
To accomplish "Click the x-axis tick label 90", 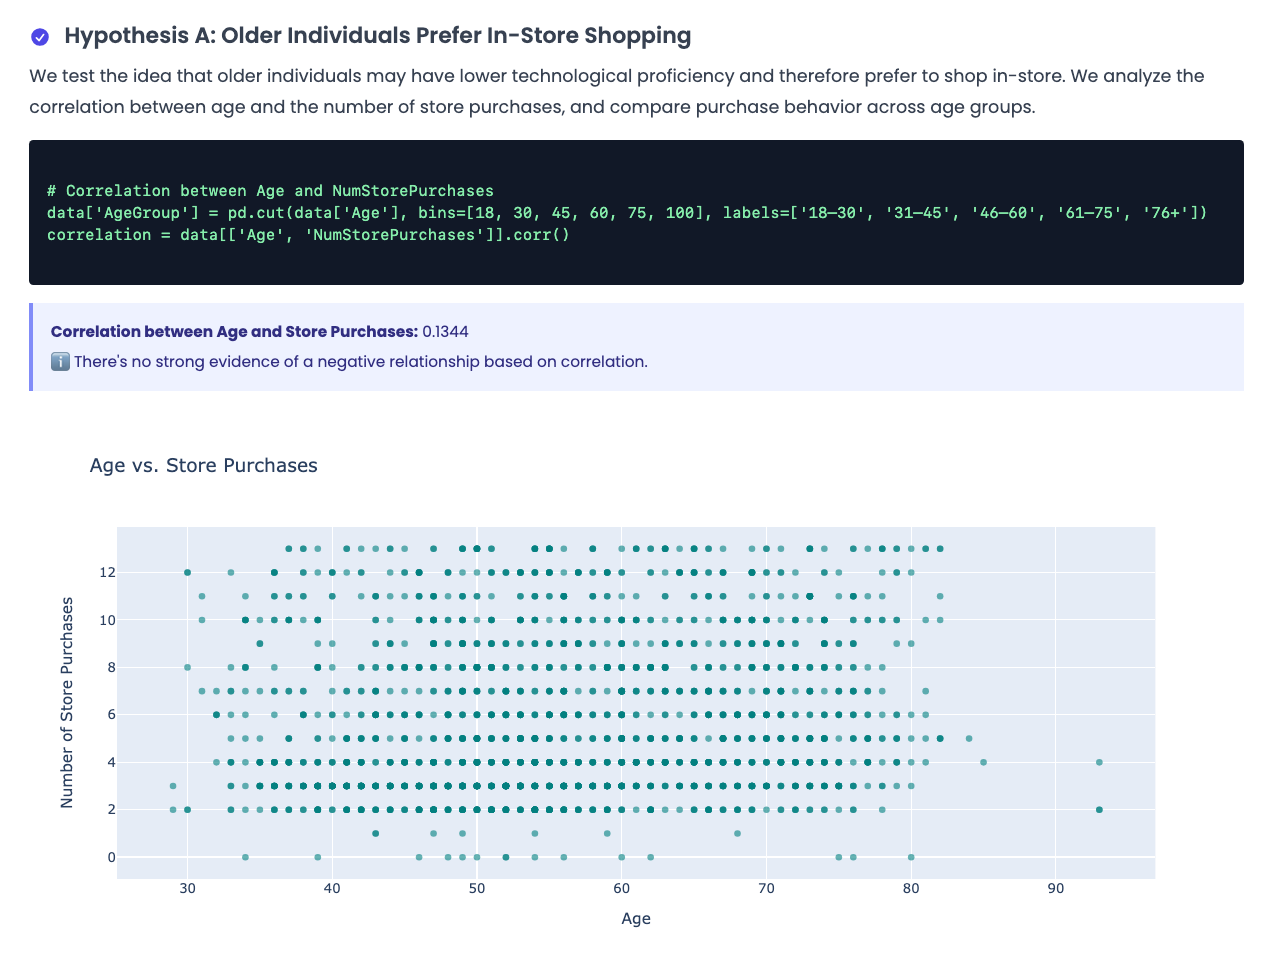I will tap(1055, 888).
